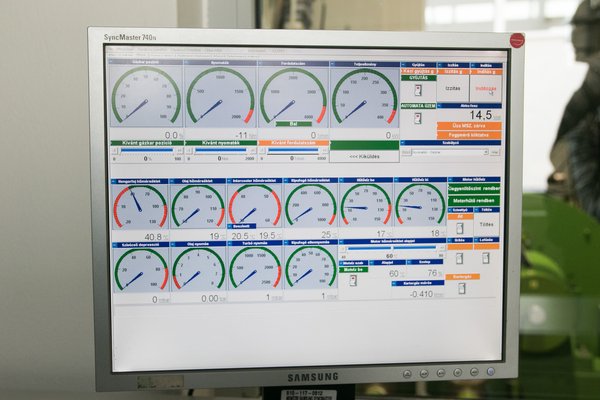The width and height of the screenshot is (600, 400).
Task: Click the Motor hőmérséklet alapjel slider
Action: point(390,248)
